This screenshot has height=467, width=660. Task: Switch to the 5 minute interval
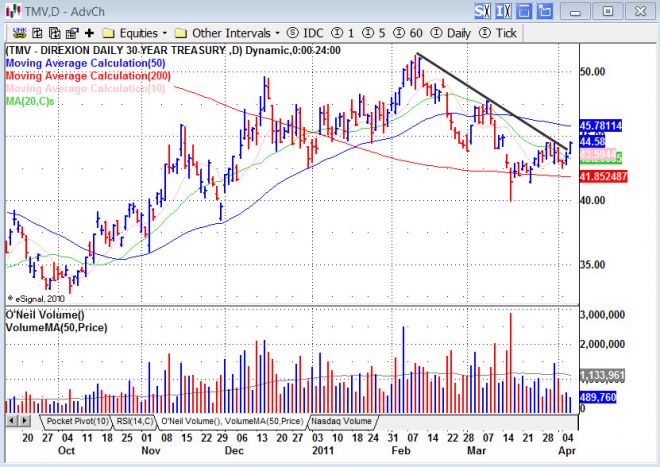(x=374, y=33)
